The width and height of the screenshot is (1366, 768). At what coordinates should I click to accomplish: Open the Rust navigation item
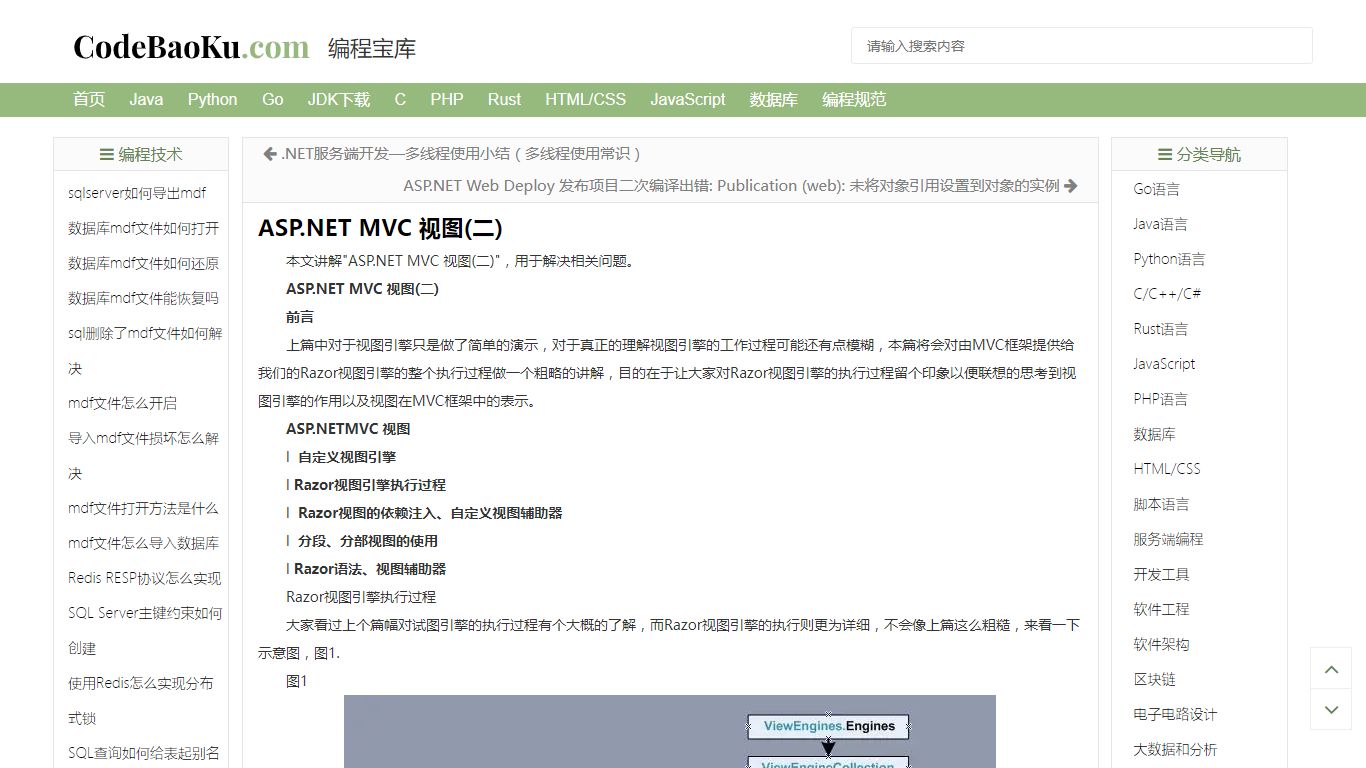click(x=504, y=99)
